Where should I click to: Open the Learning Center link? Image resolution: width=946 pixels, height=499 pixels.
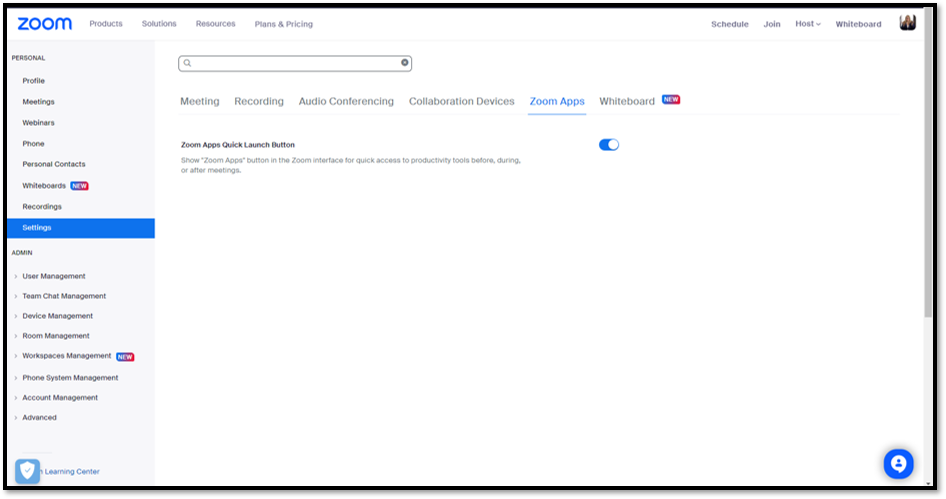pos(72,472)
